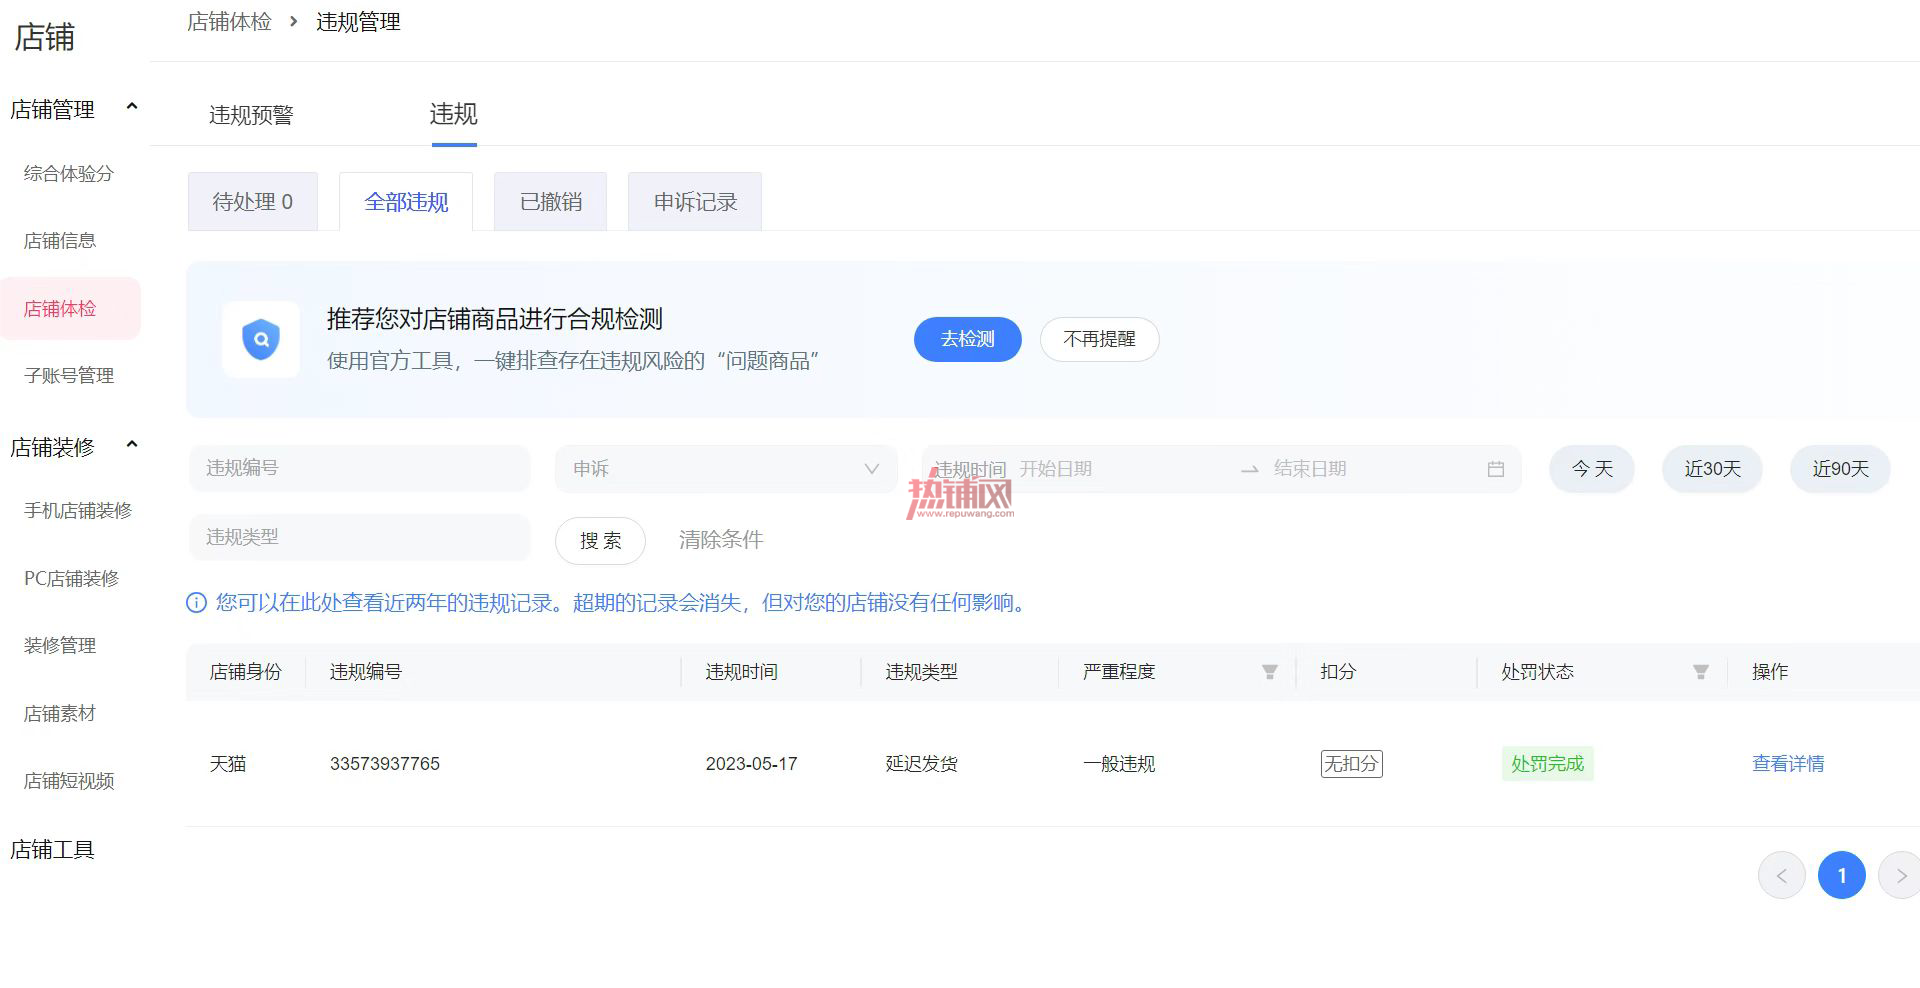Click the 搜索 button

[600, 541]
